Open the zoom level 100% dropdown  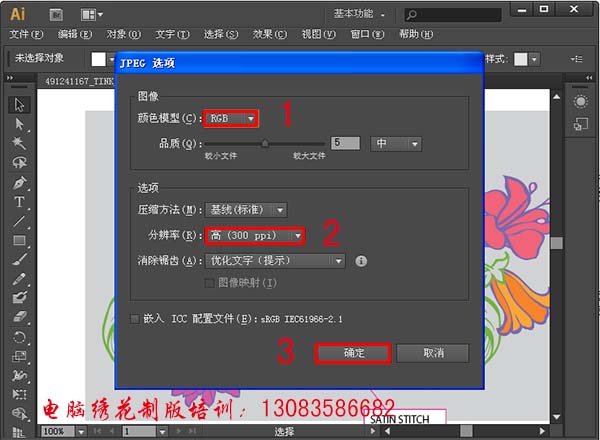pos(81,432)
